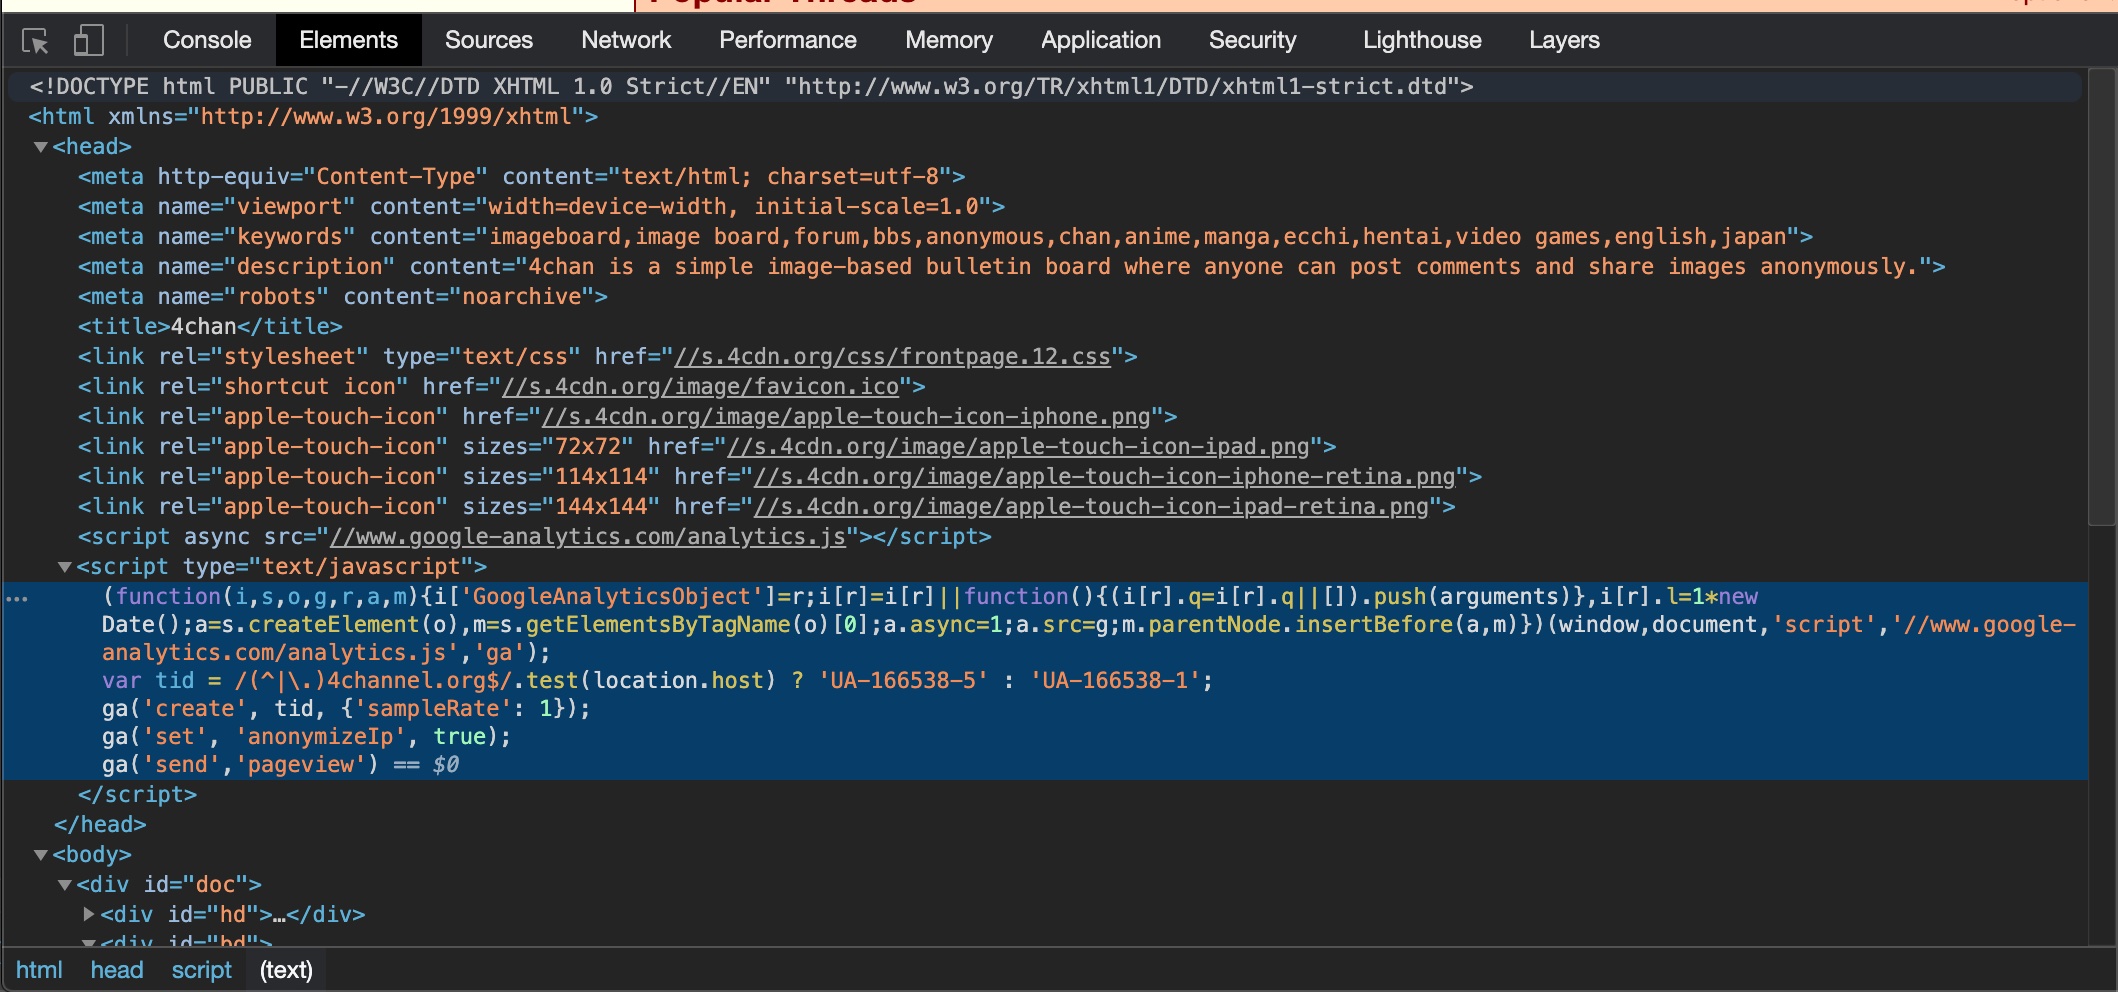Open the Performance tab
Image resolution: width=2118 pixels, height=992 pixels.
787,40
